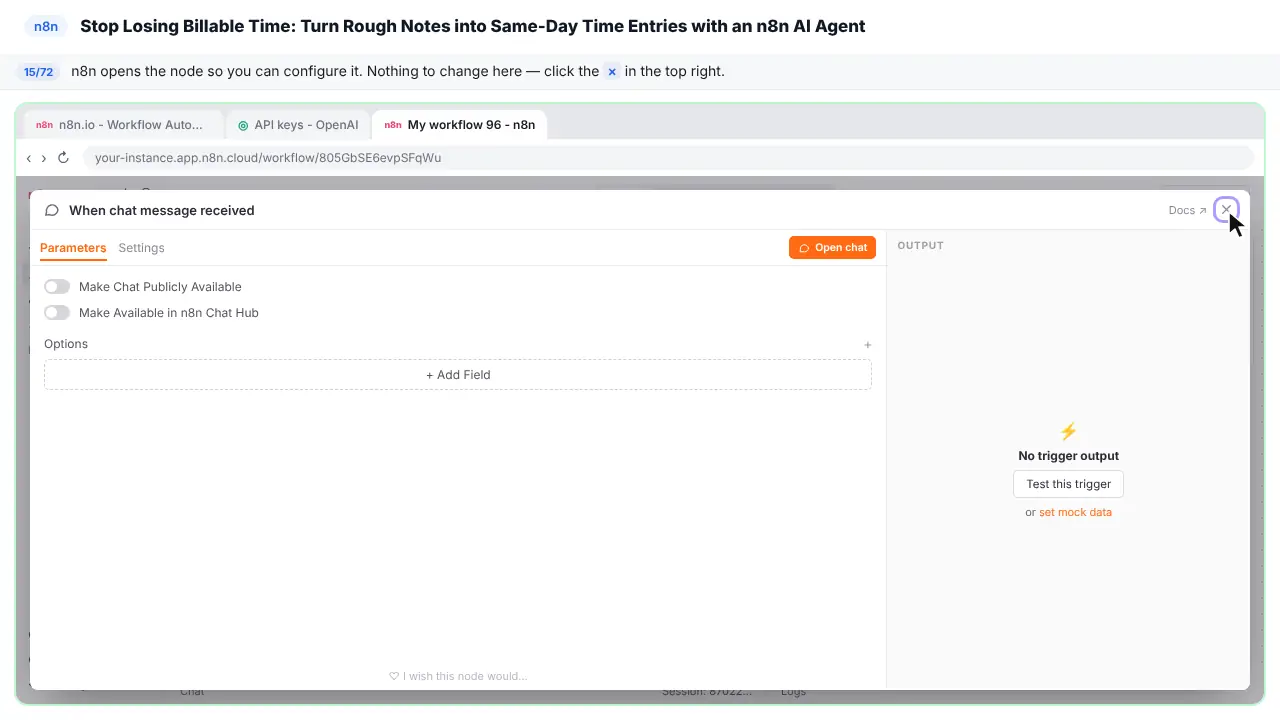
Task: Click the OUTPUT panel heading
Action: pos(920,246)
